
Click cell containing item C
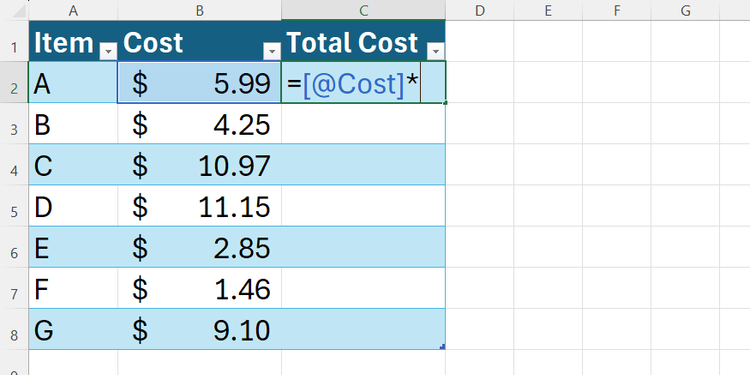(73, 165)
